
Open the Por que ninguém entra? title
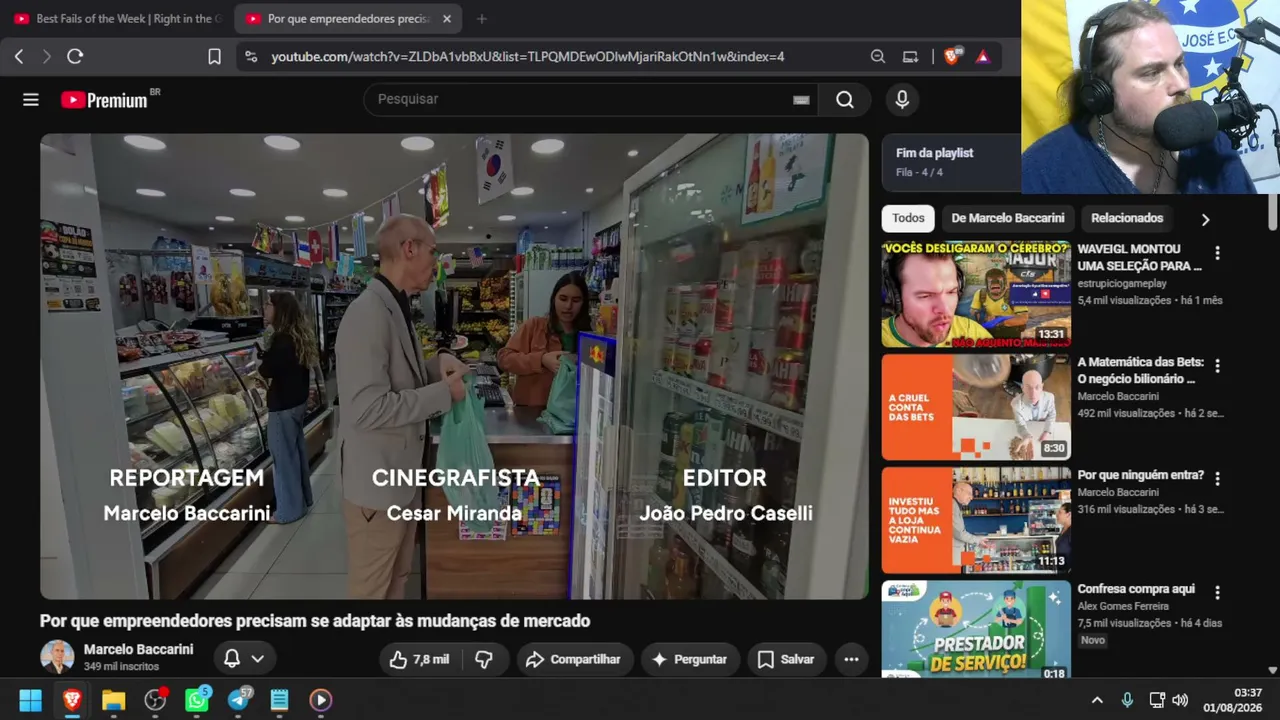(1140, 475)
